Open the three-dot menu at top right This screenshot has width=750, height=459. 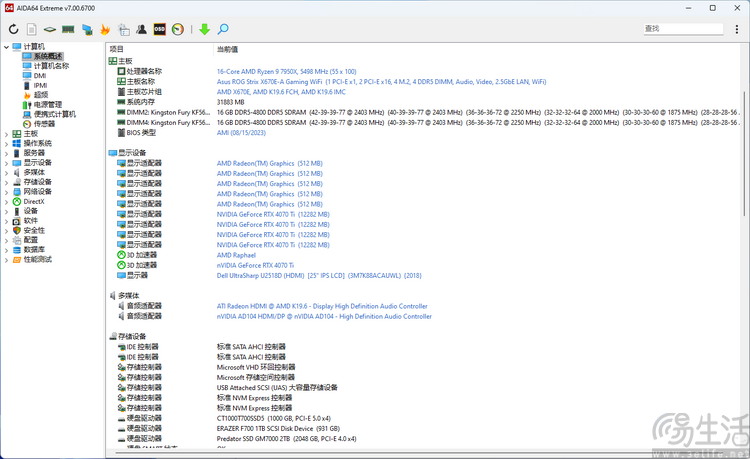(737, 29)
